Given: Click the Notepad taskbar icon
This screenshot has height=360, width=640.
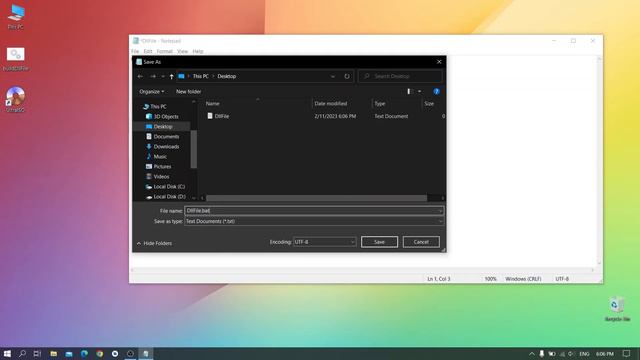Looking at the screenshot, I should tap(146, 354).
